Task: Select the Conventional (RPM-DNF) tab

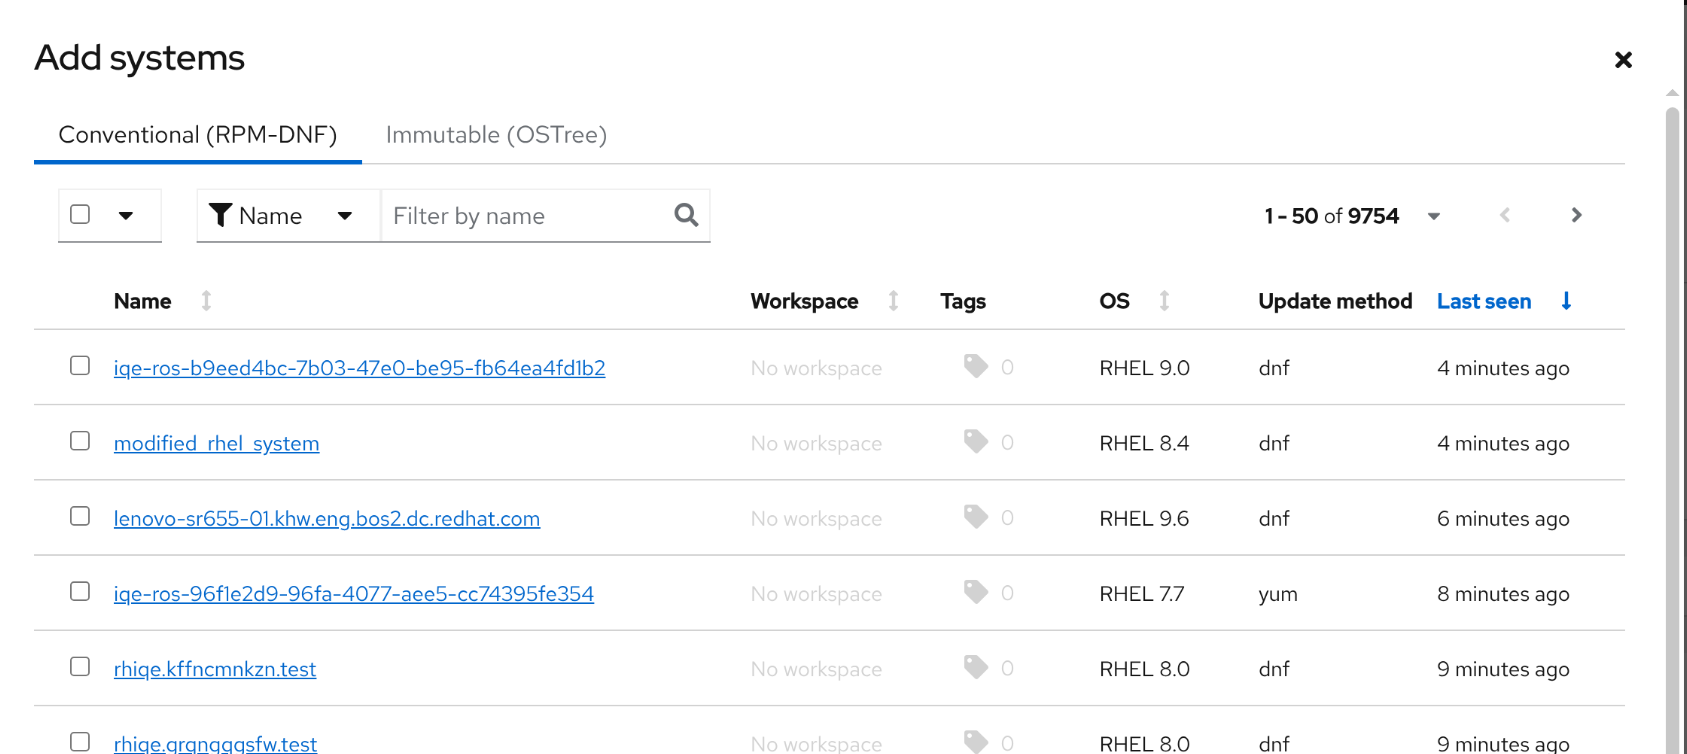Action: (198, 135)
